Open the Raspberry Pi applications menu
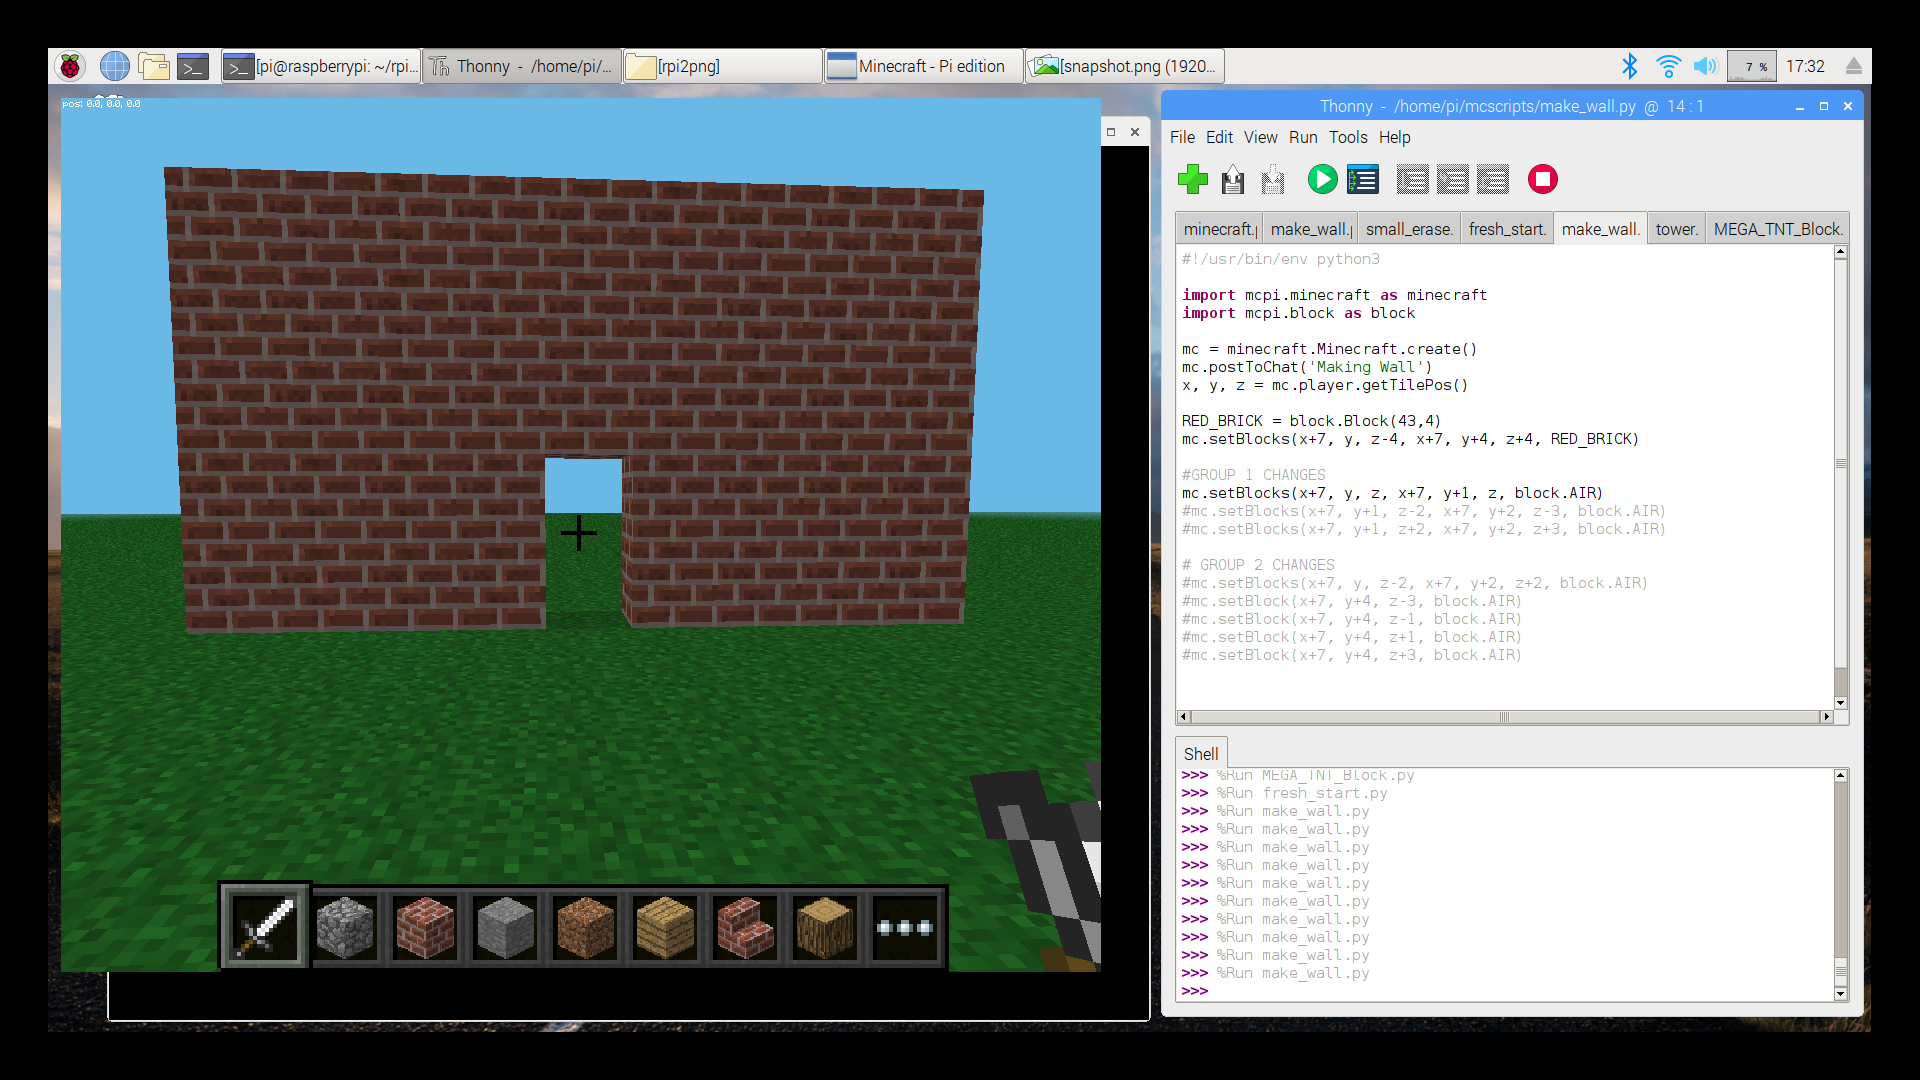The height and width of the screenshot is (1080, 1920). tap(68, 65)
